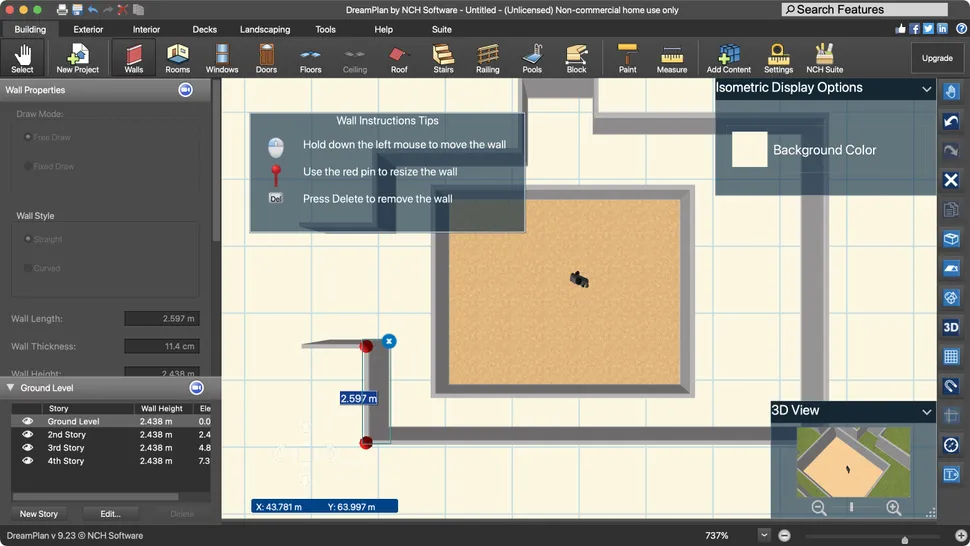
Task: Toggle visibility of Ground Level story
Action: [28, 422]
